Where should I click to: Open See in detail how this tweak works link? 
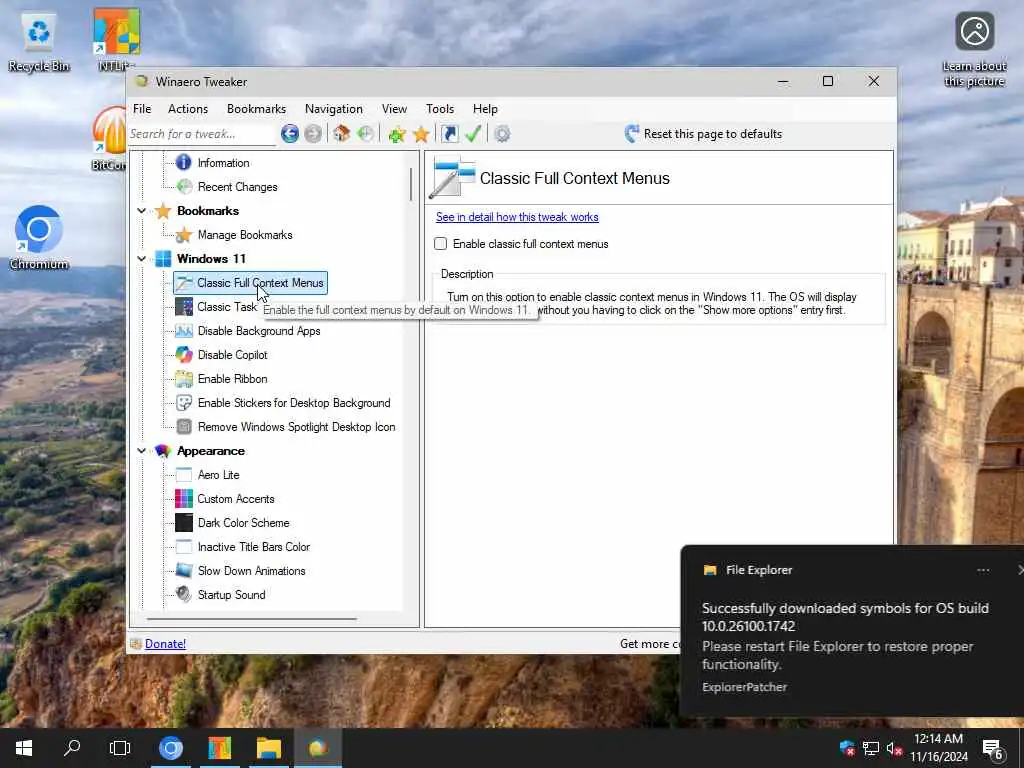click(517, 217)
